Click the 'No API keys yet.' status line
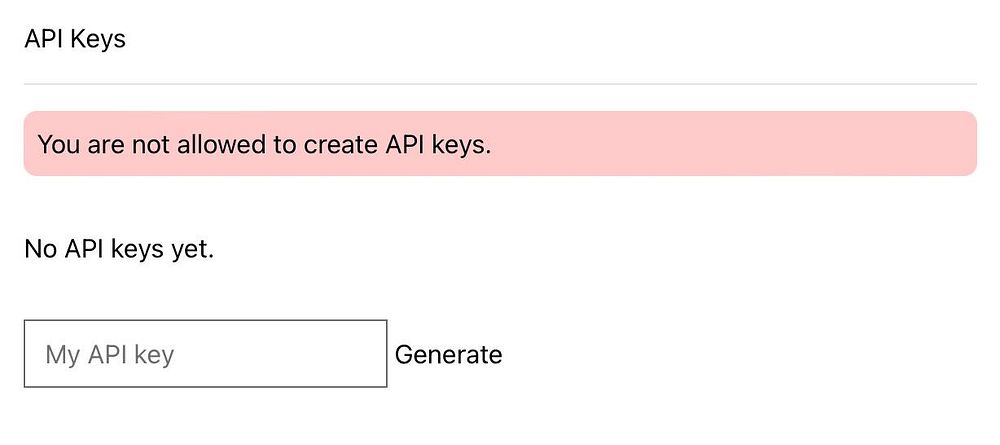Screen dimensions: 1000x445 point(119,248)
